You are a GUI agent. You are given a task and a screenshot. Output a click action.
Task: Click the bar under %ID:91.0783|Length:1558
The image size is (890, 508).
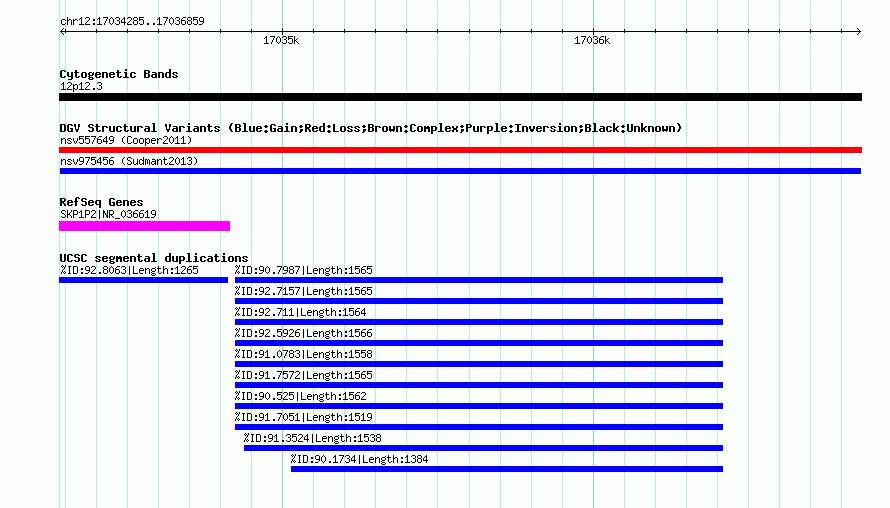(x=479, y=364)
